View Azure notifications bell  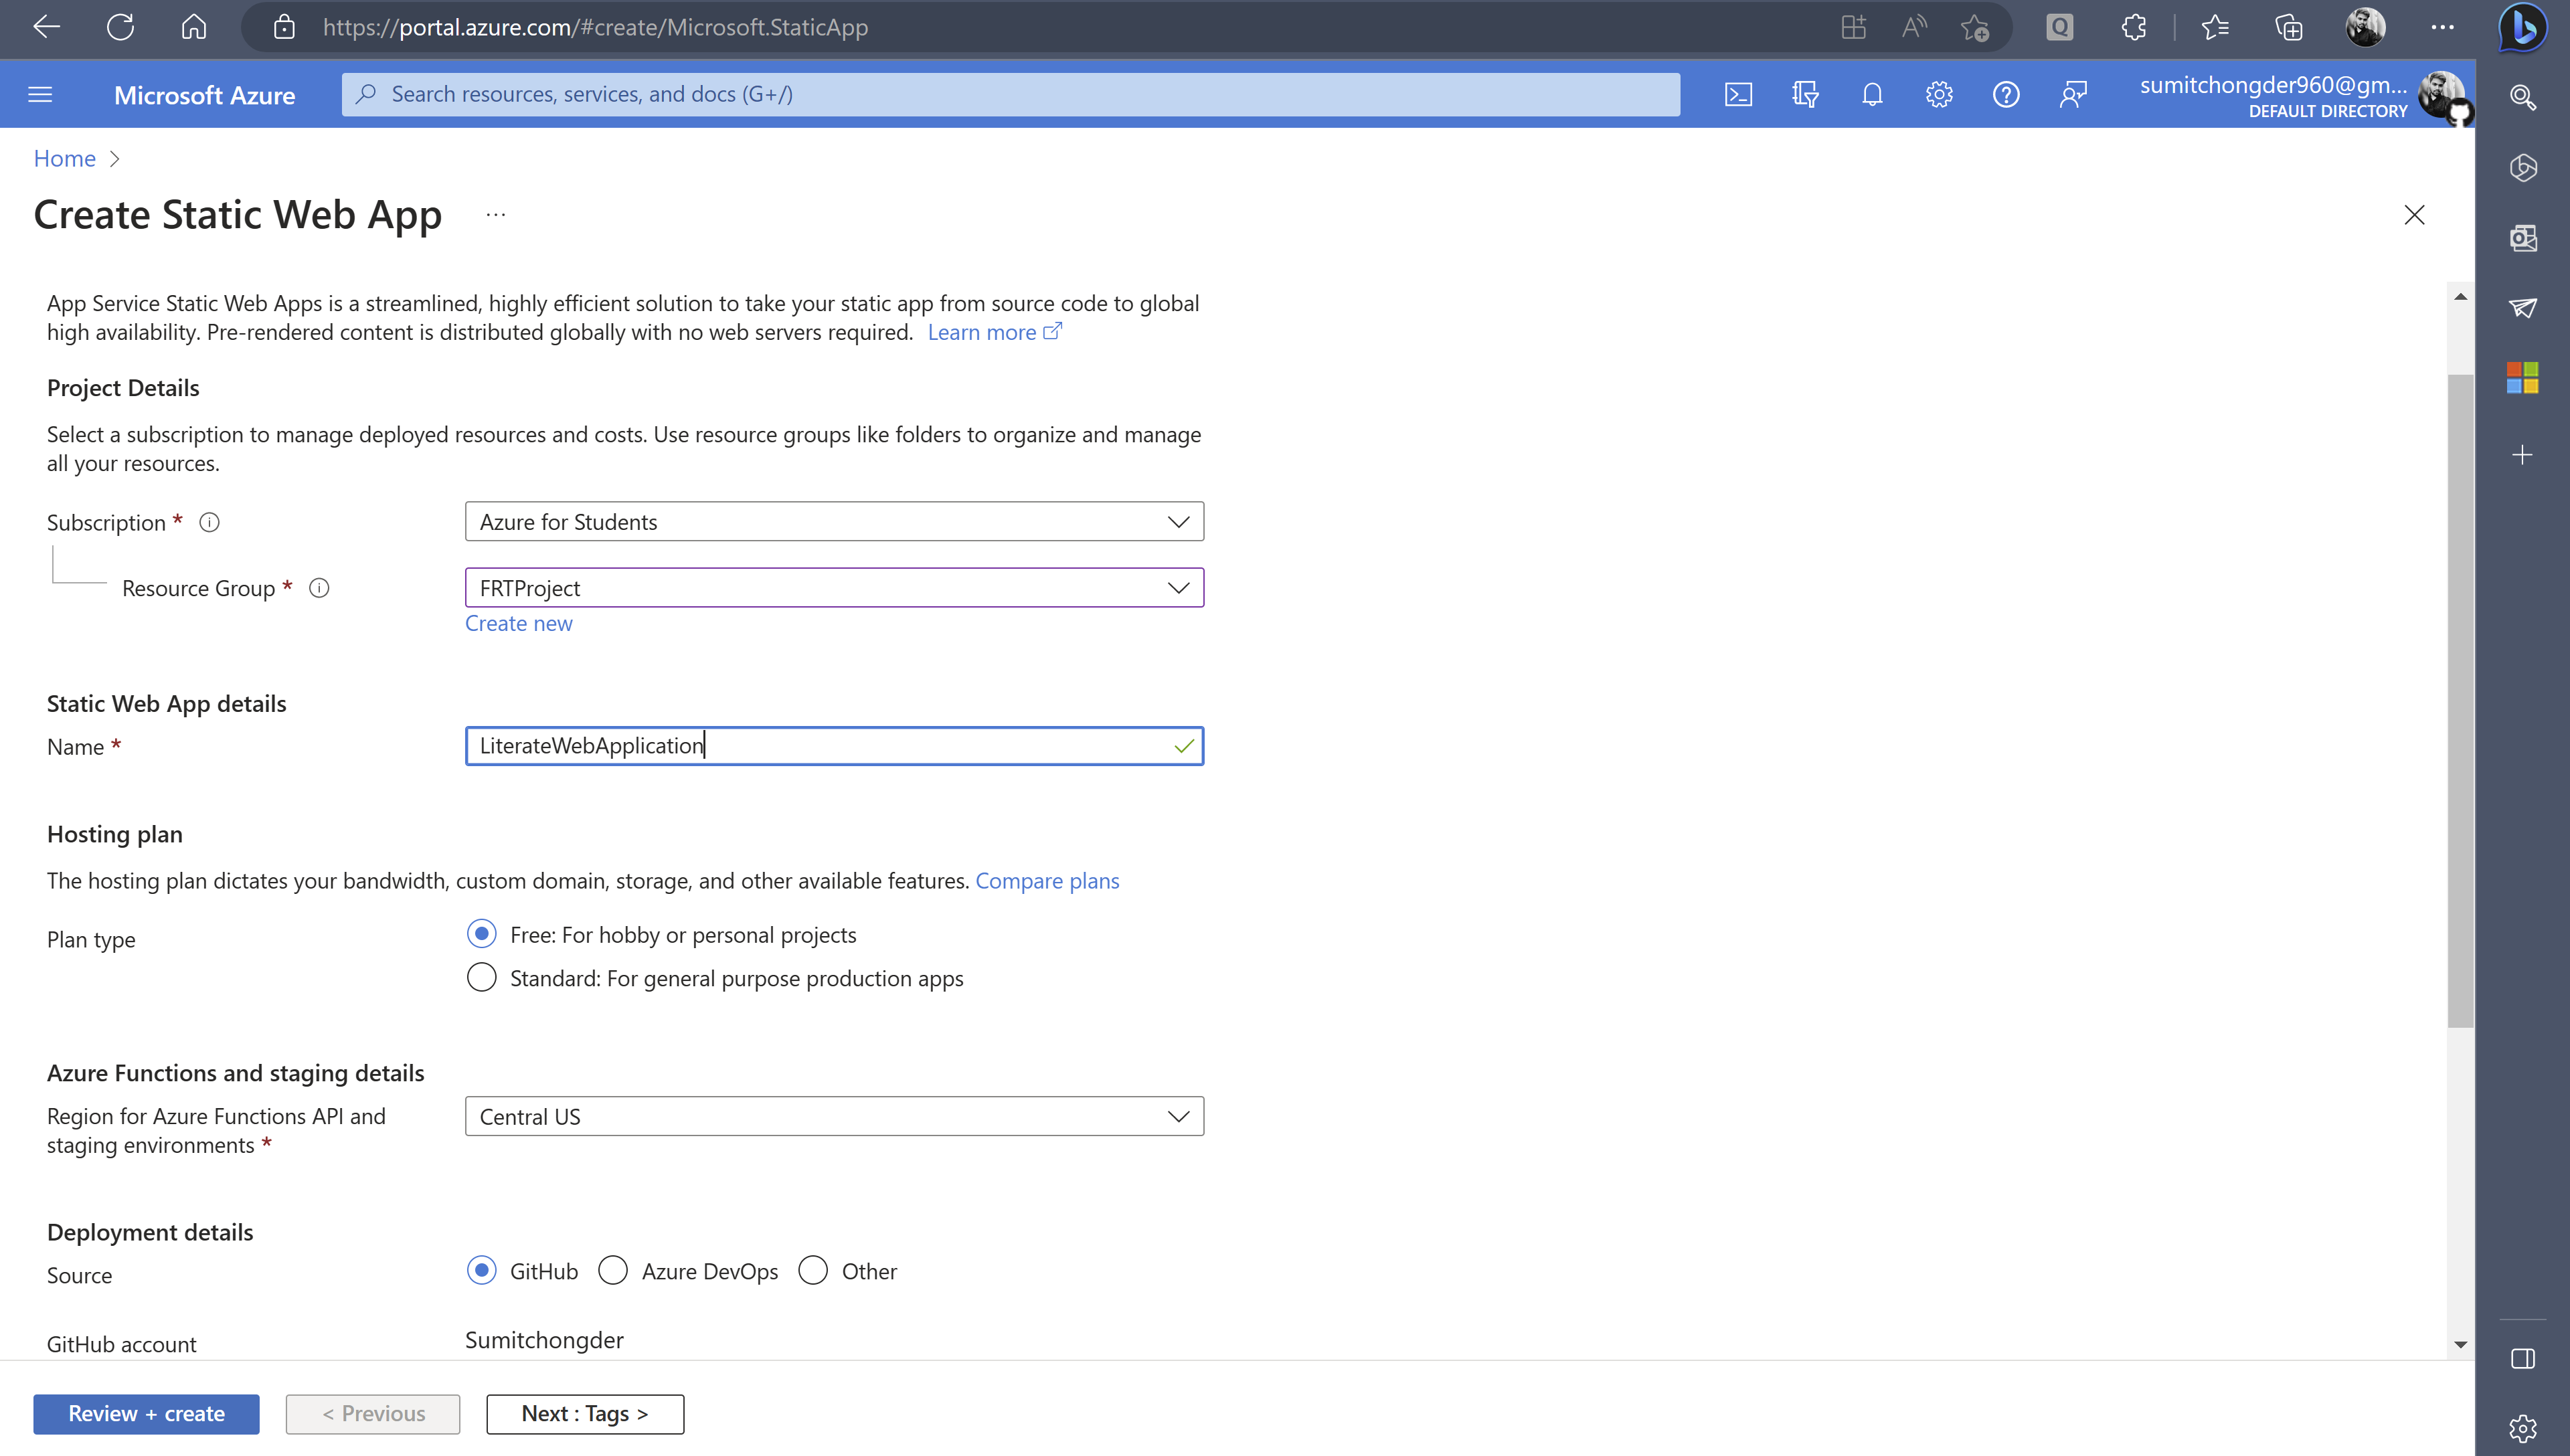(x=1872, y=93)
